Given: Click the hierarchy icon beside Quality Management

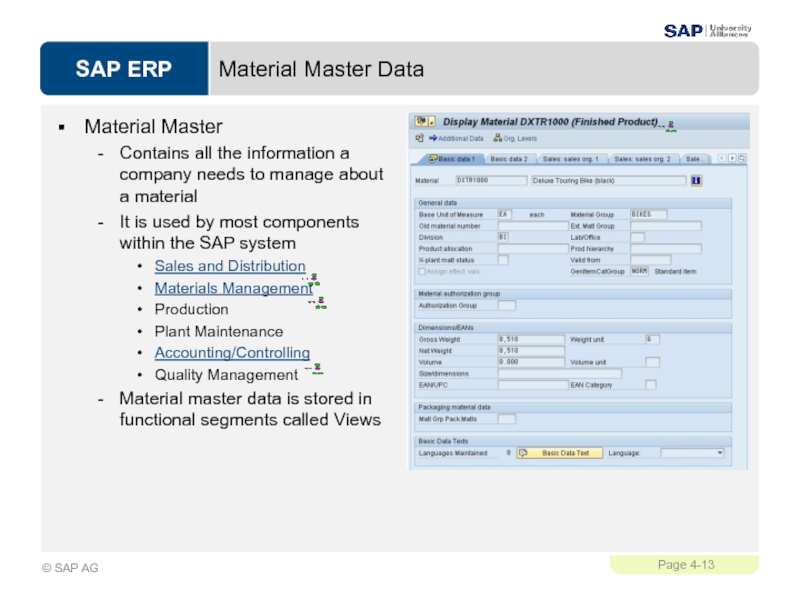Looking at the screenshot, I should [316, 369].
